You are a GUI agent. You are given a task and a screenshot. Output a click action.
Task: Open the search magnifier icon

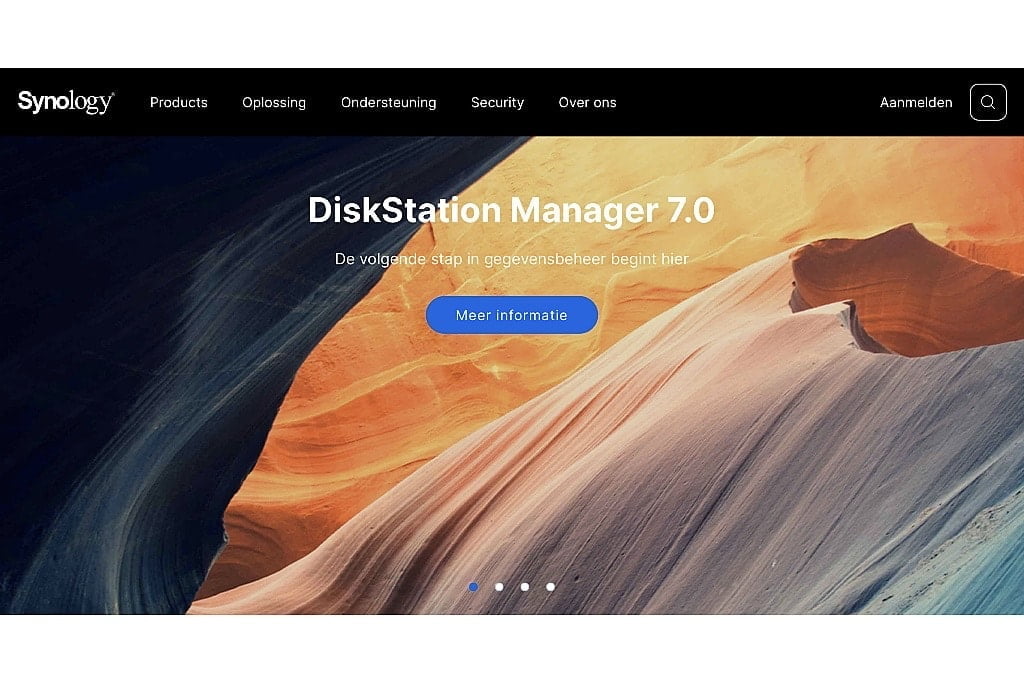(x=988, y=103)
